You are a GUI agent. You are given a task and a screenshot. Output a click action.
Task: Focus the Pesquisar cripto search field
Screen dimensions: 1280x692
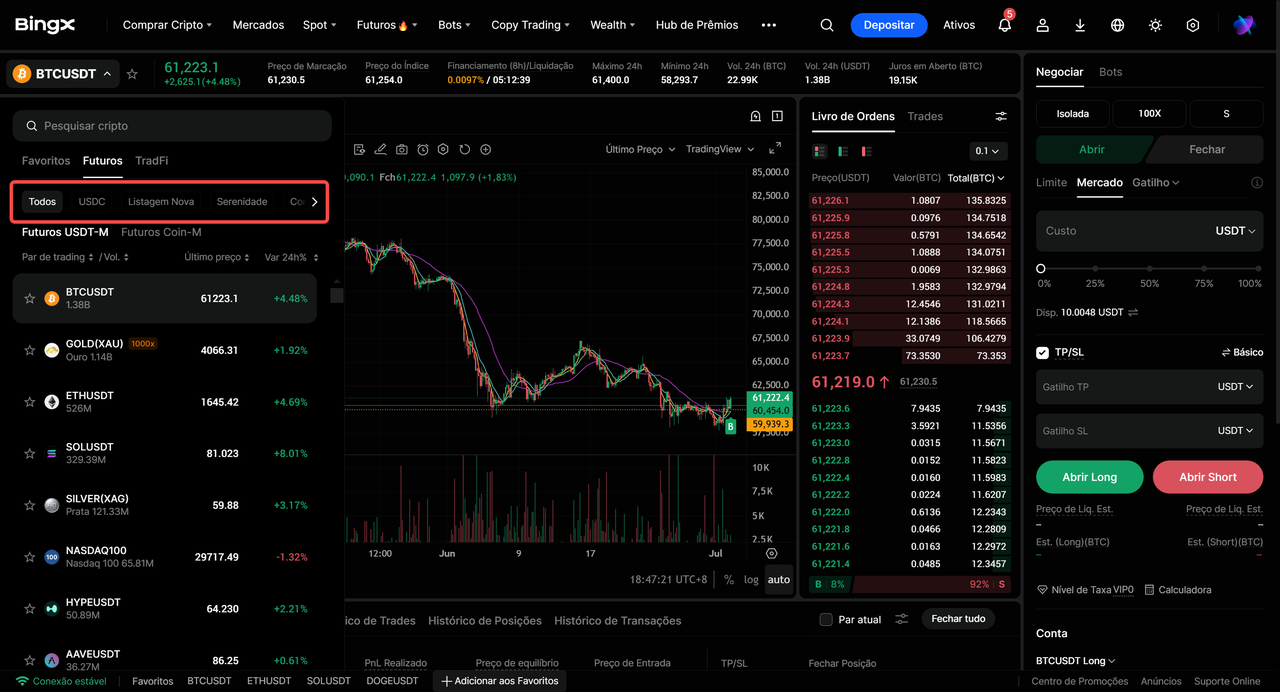click(x=172, y=126)
